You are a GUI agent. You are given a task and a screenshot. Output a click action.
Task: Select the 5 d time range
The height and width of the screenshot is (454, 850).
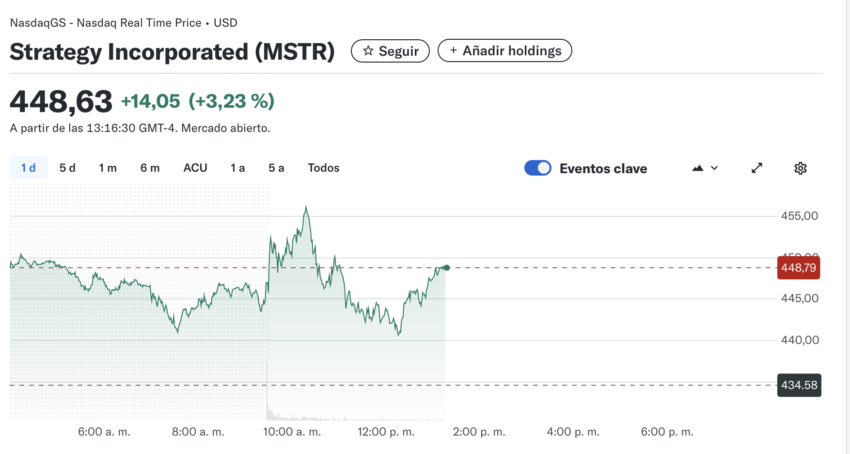coord(67,168)
